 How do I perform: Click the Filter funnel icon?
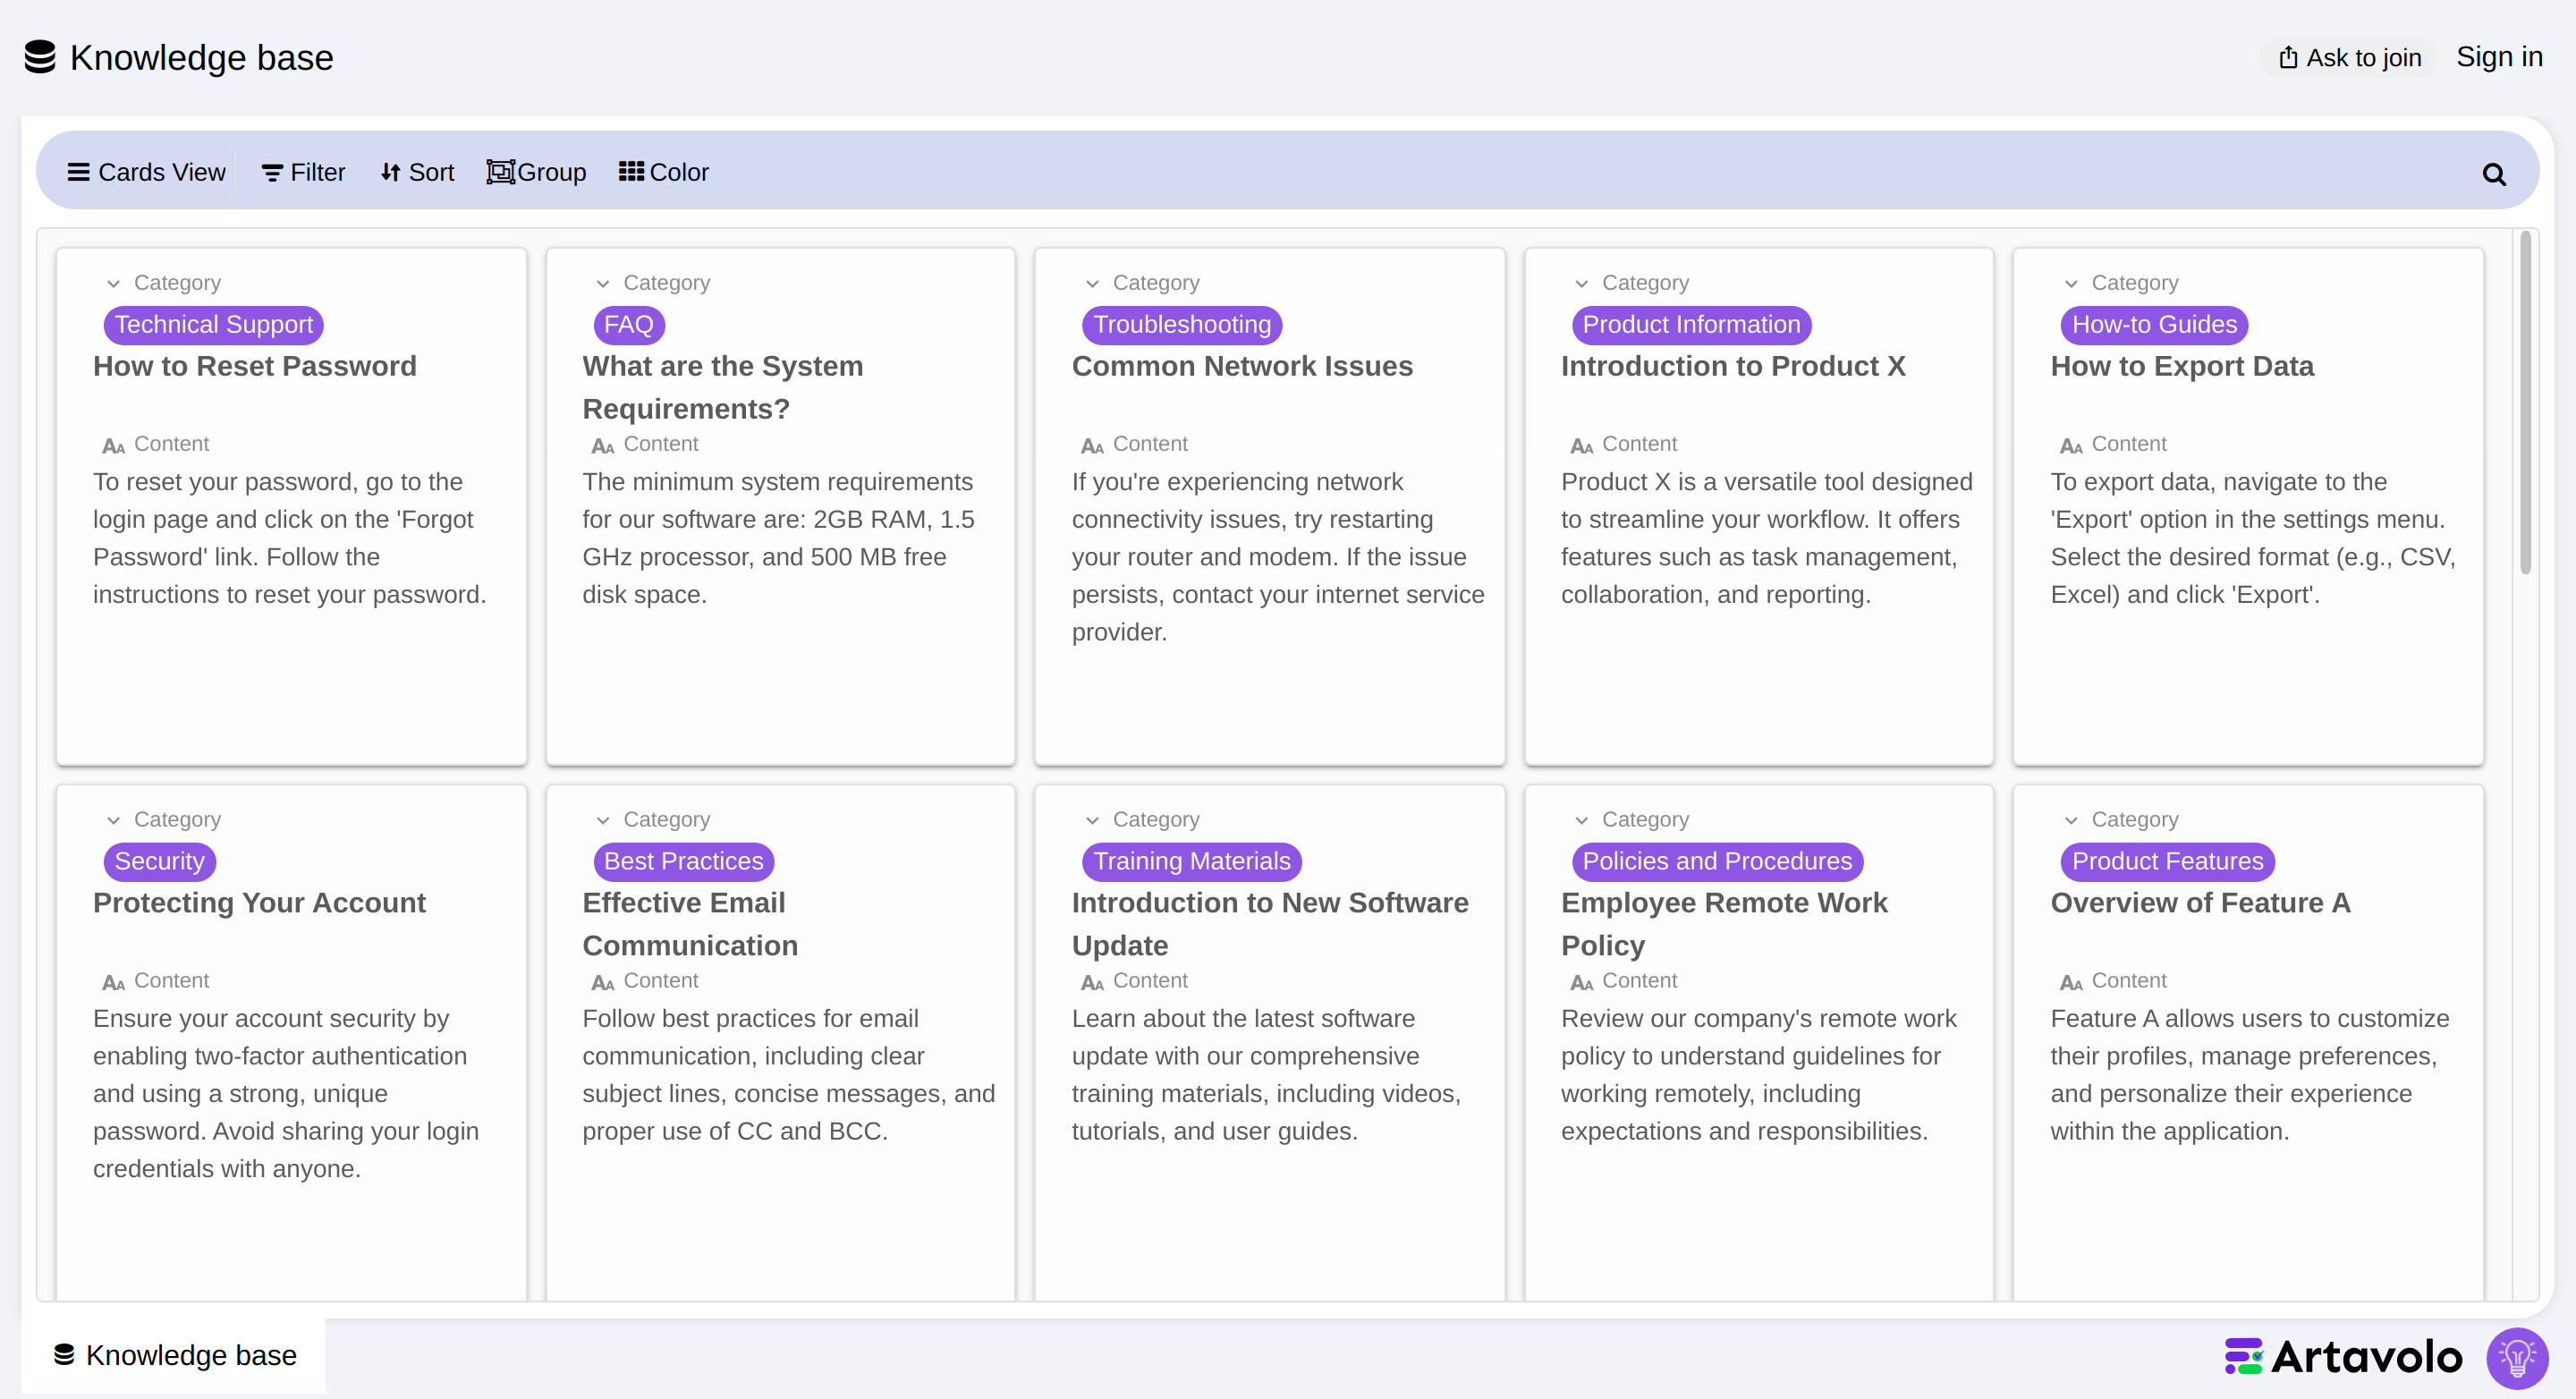click(x=271, y=173)
